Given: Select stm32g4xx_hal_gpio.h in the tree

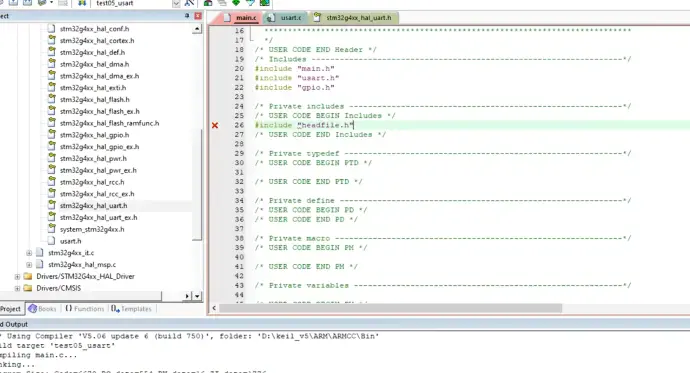Looking at the screenshot, I should (x=94, y=135).
